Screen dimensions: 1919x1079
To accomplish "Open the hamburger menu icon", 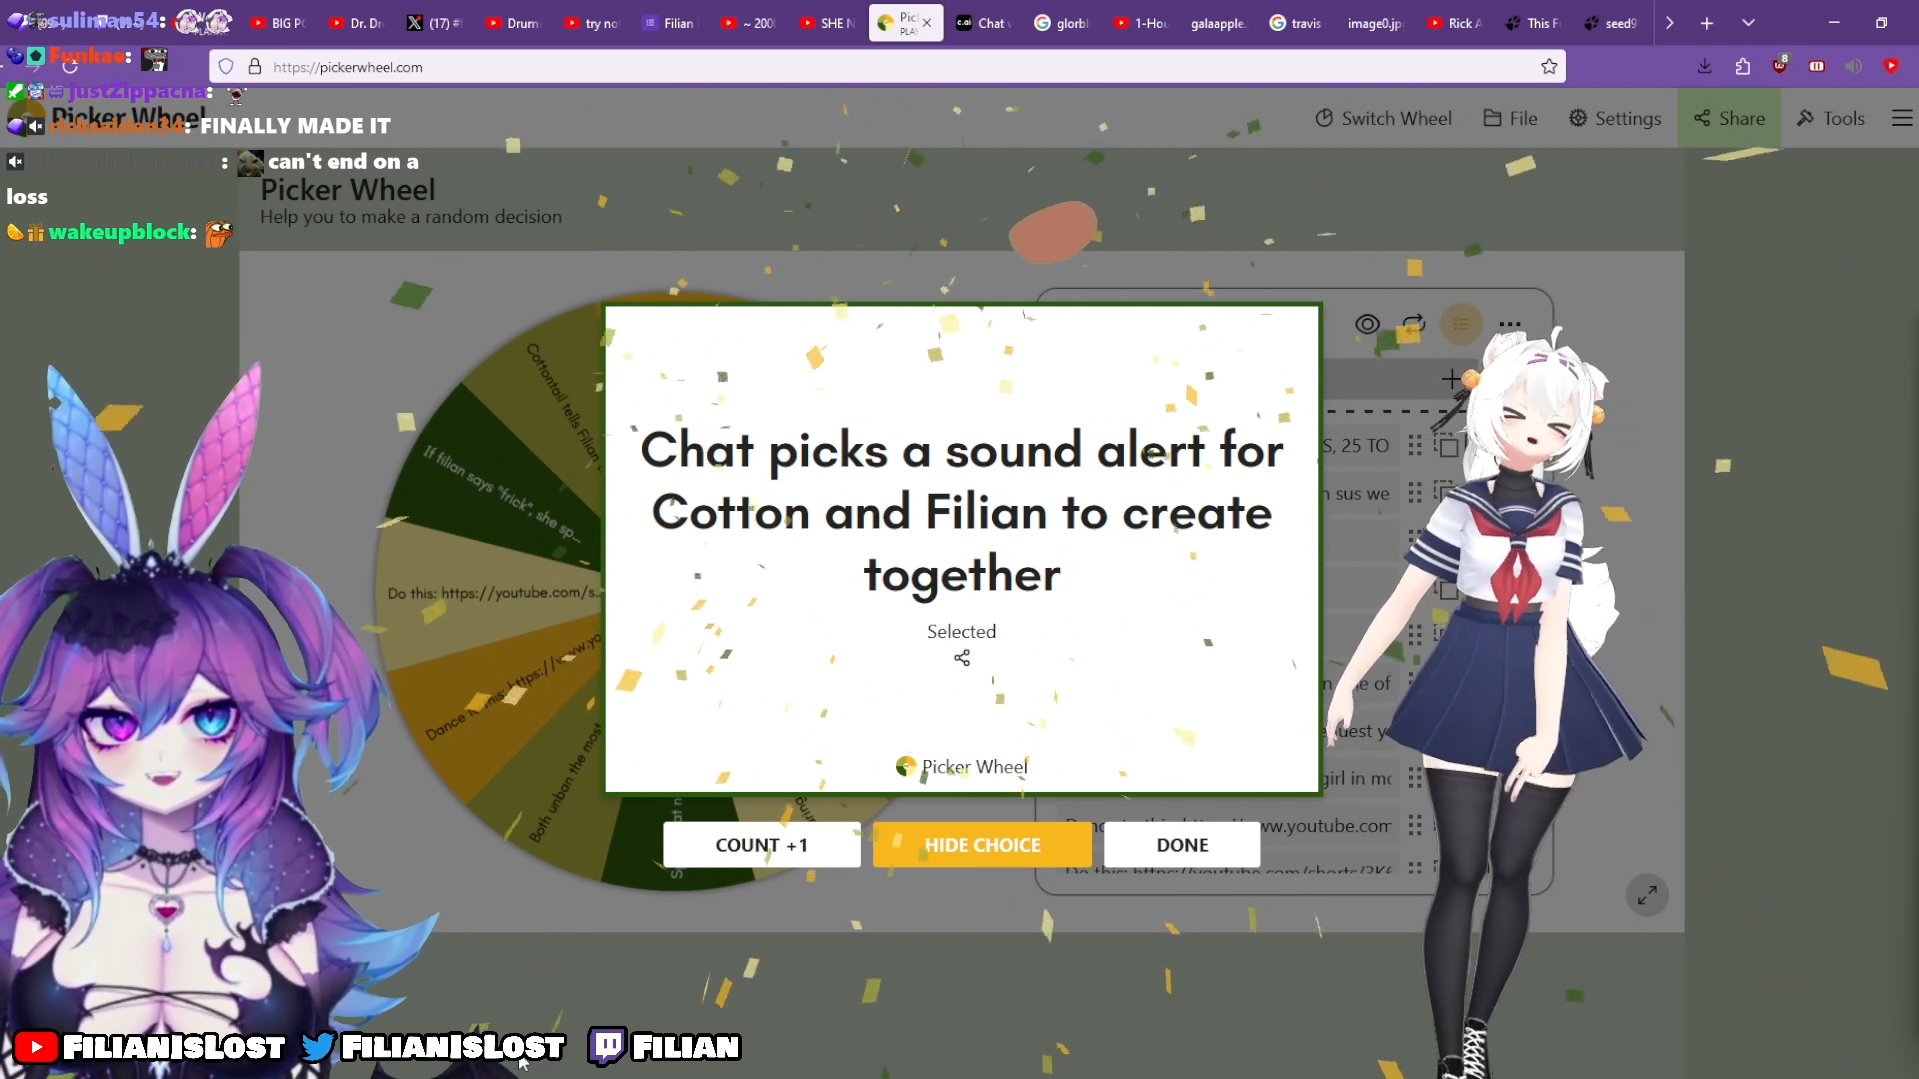I will click(x=1902, y=118).
